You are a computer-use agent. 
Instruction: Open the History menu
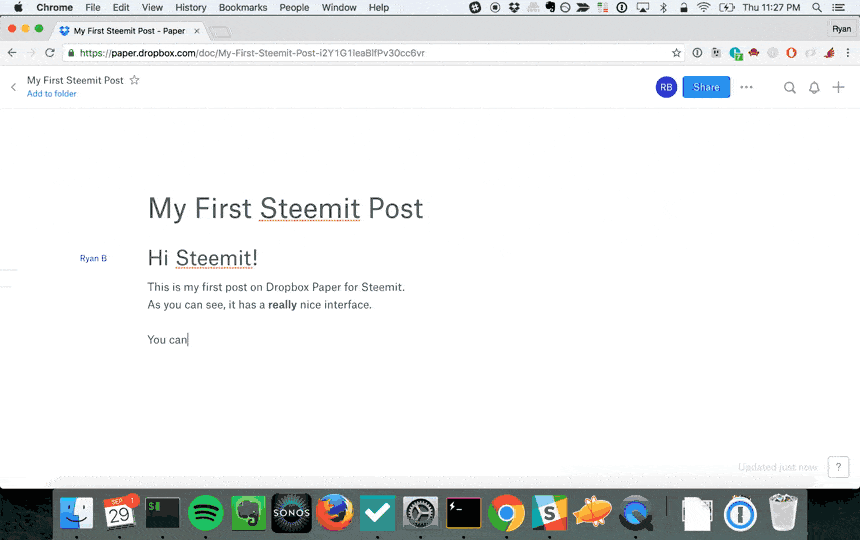[x=190, y=8]
